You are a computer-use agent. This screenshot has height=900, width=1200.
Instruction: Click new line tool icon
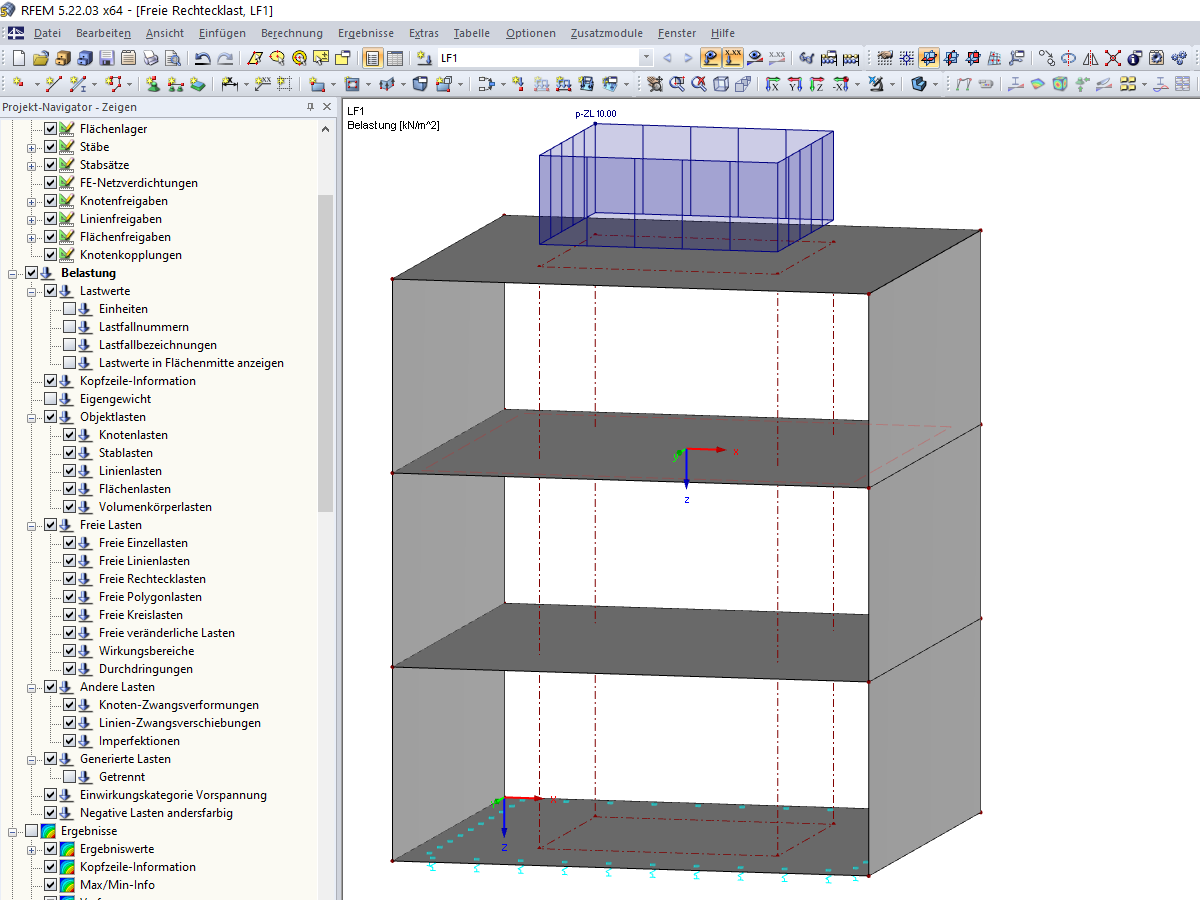53,84
